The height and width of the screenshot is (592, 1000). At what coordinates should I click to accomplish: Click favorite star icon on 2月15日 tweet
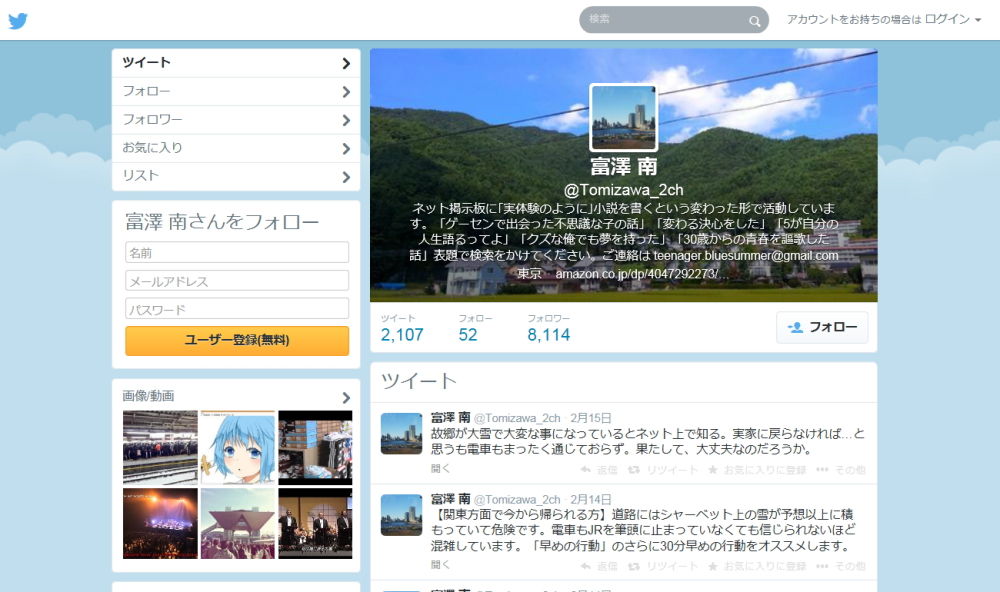[713, 470]
